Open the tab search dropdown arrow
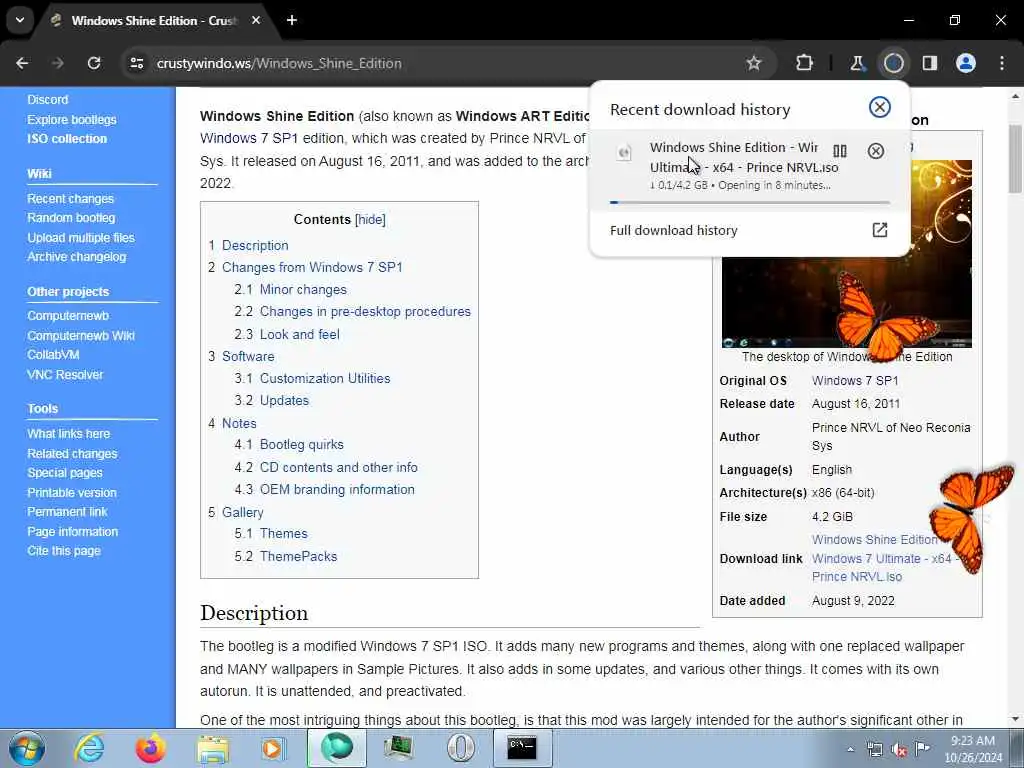 [20, 20]
